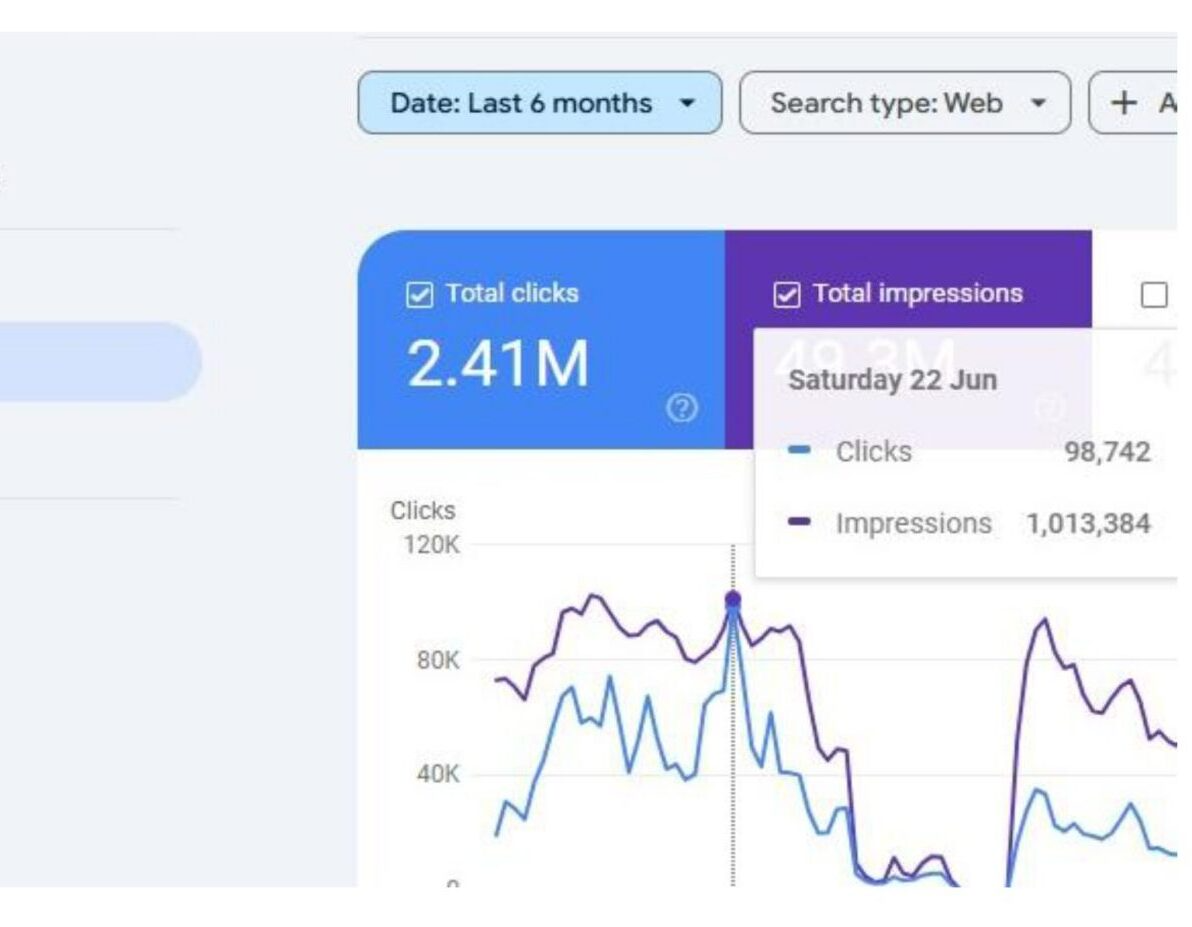
Task: Open the Search type: Web filter
Action: click(886, 103)
